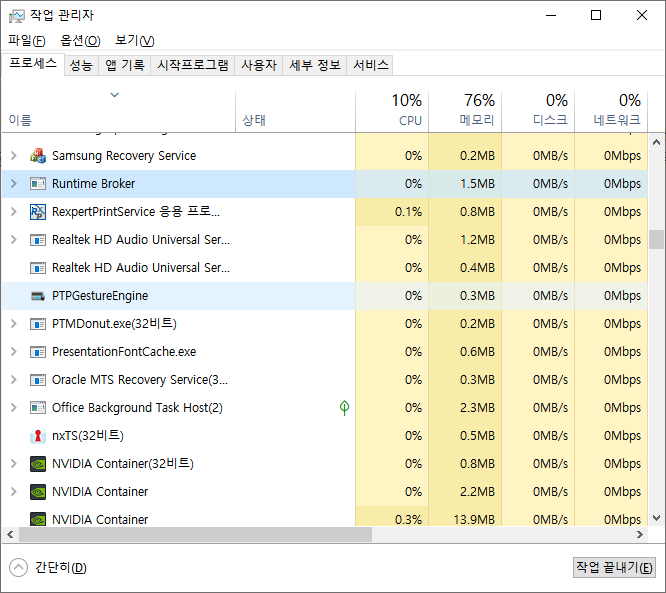
Task: Click the green leaf suspended status icon
Action: (x=344, y=408)
